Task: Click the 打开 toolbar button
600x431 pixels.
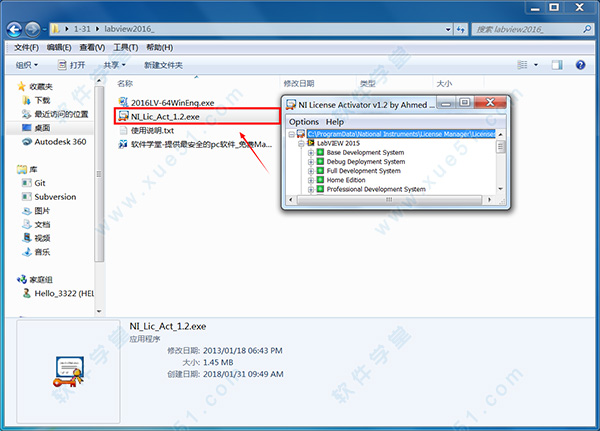Action: 72,65
